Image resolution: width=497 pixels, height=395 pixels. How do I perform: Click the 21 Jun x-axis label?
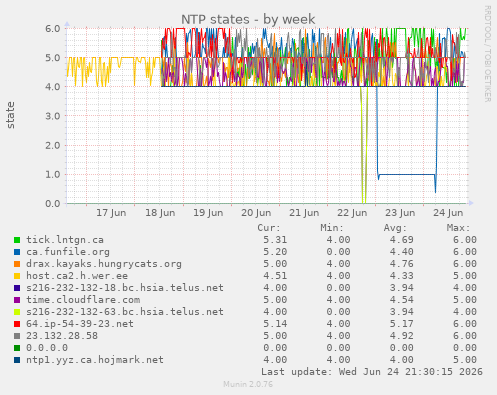click(304, 213)
